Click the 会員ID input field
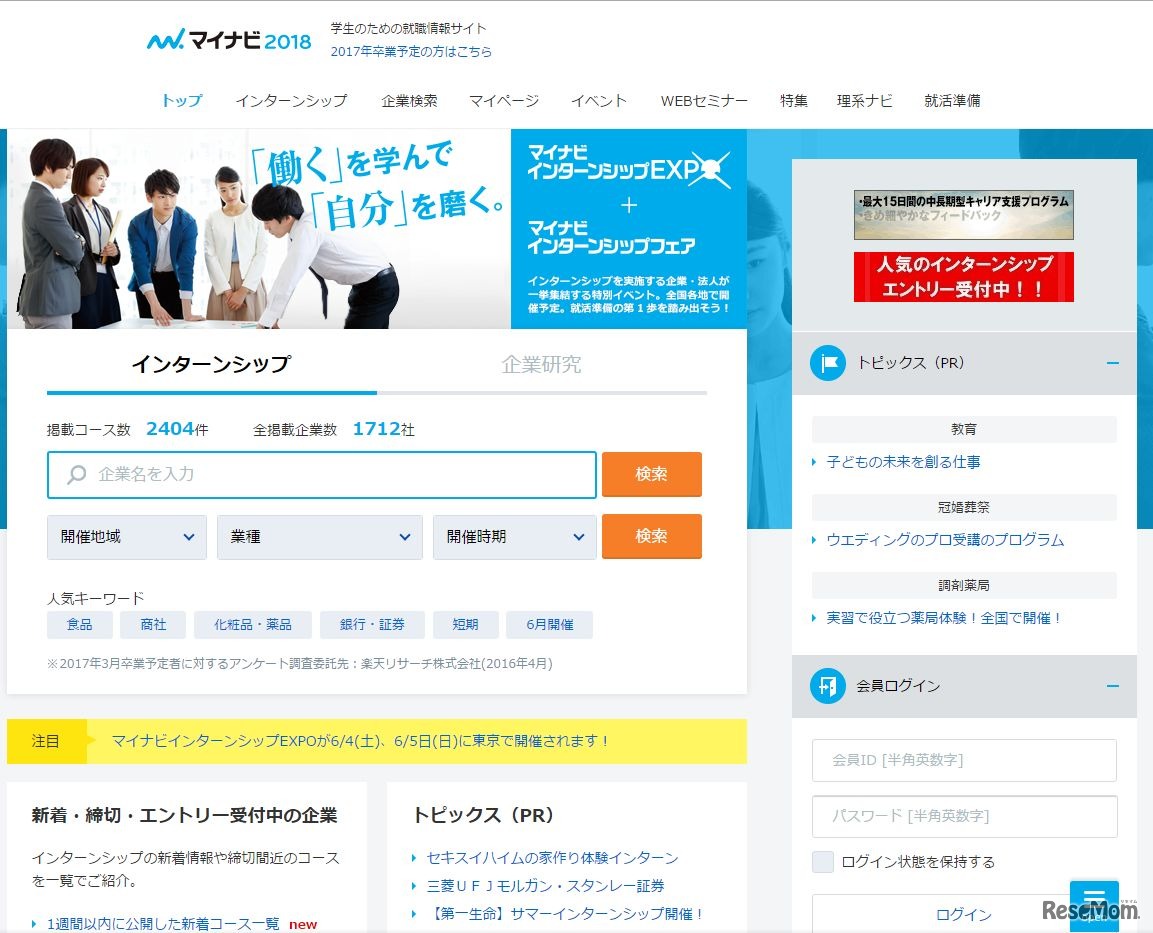 [964, 760]
